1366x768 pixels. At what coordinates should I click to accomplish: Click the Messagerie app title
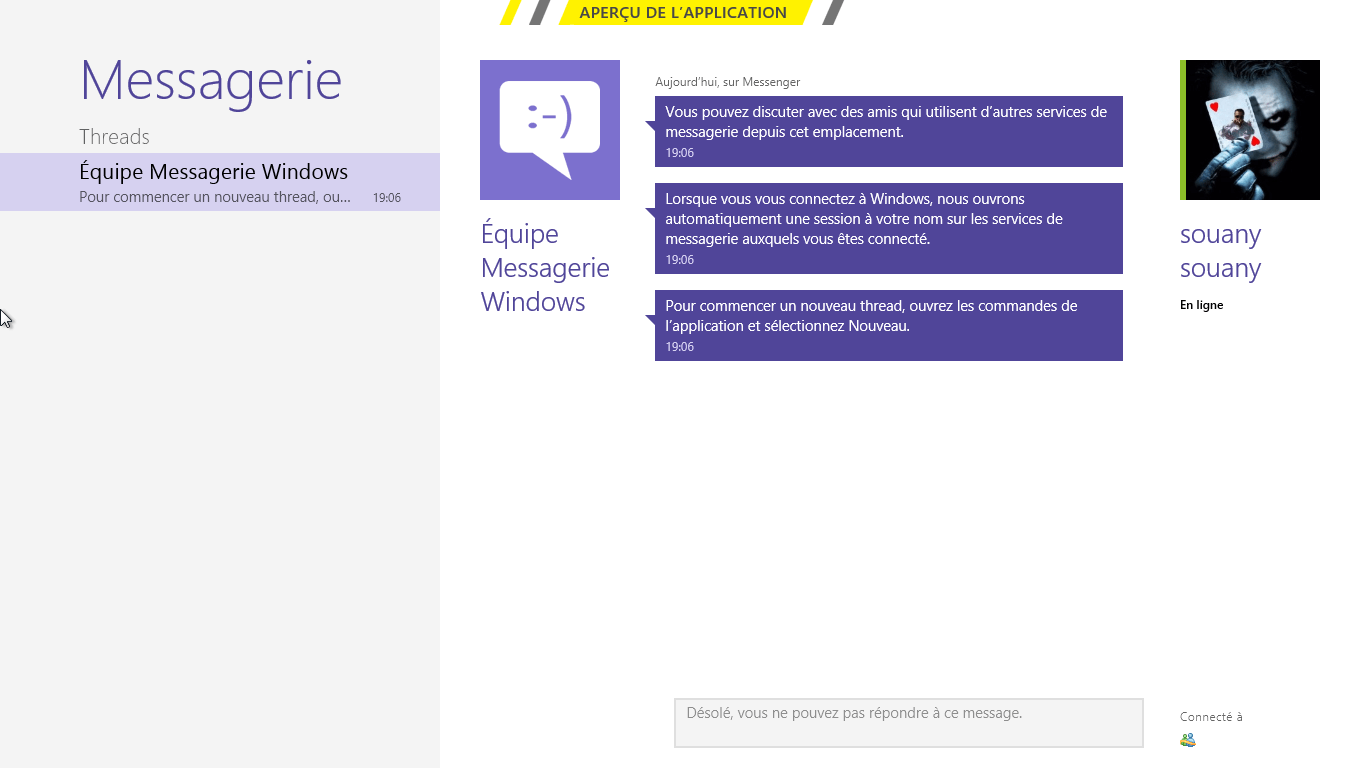point(211,80)
